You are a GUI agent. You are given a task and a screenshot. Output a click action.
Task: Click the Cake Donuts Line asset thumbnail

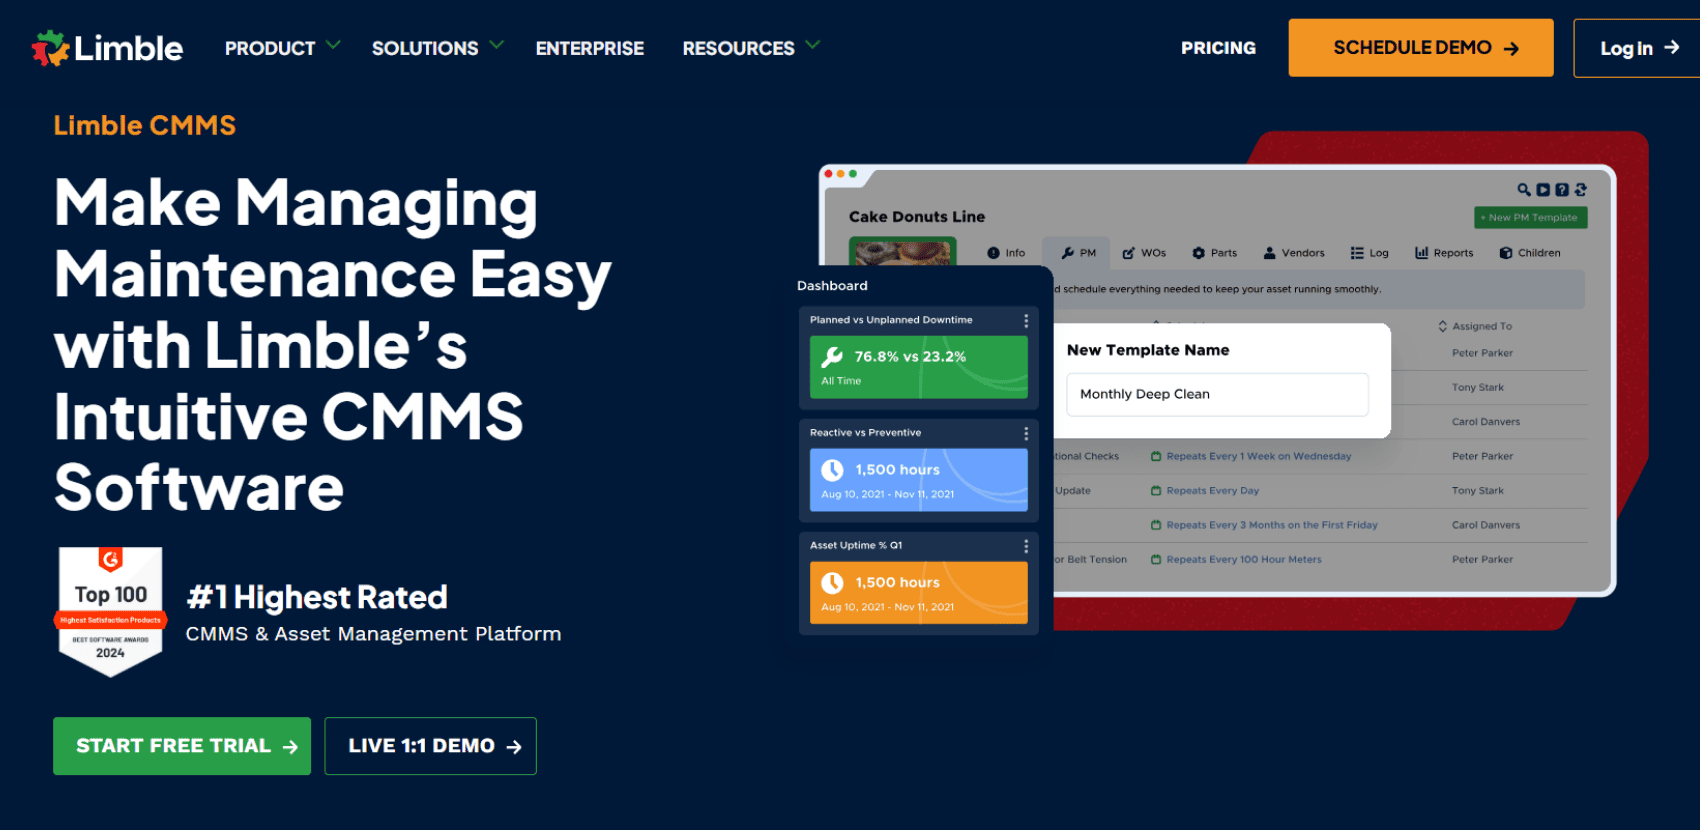[x=903, y=251]
